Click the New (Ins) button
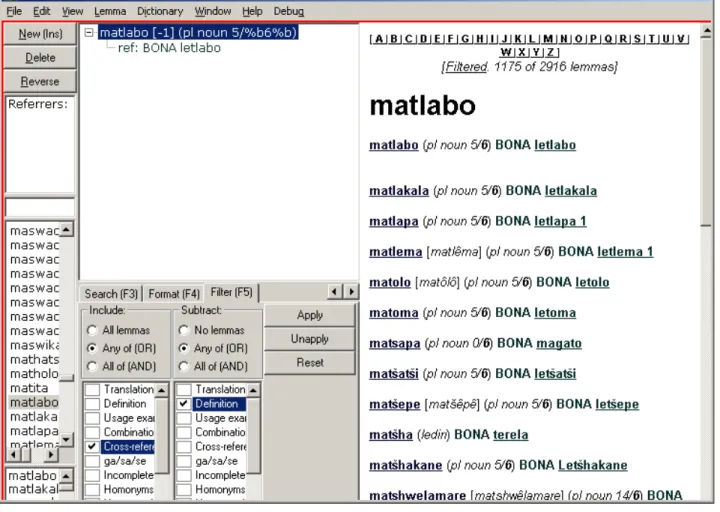 point(40,34)
